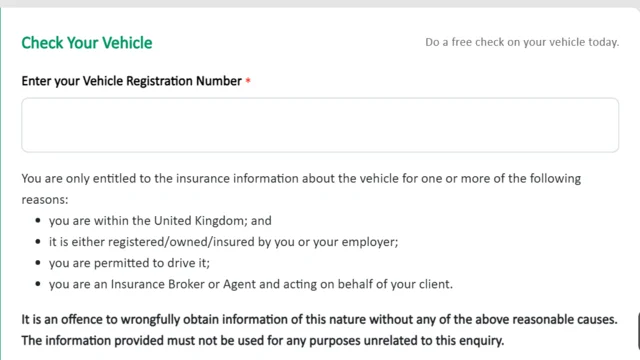The image size is (640, 360).
Task: Click the 'Enter your Vehicle Registration Number' label
Action: point(131,81)
